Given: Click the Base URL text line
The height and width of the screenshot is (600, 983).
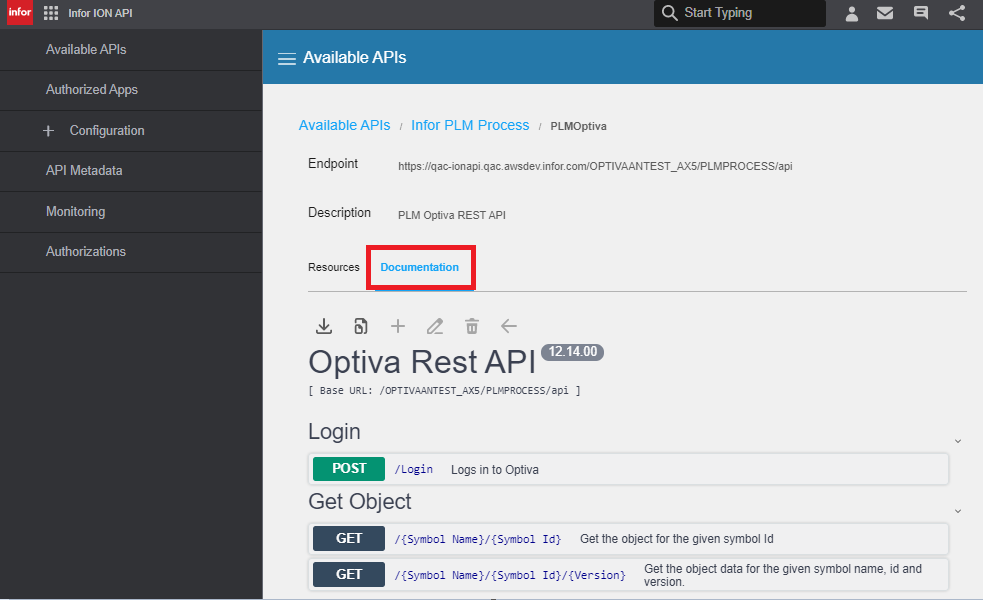Looking at the screenshot, I should (x=444, y=391).
